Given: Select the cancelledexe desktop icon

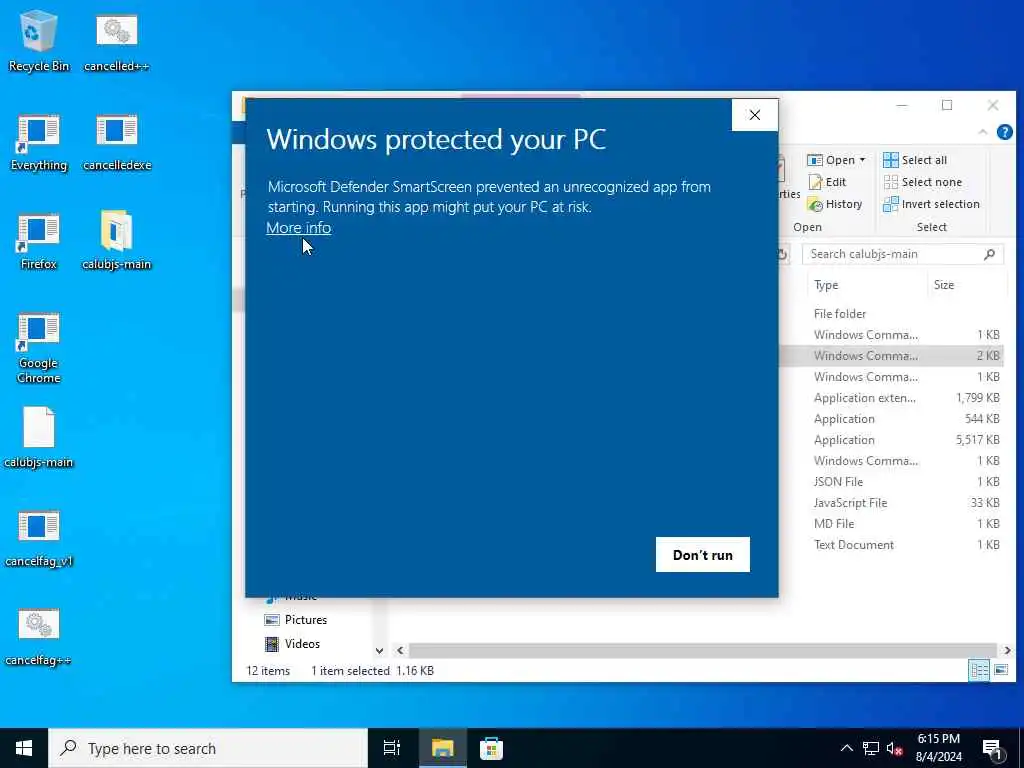Looking at the screenshot, I should [x=117, y=142].
